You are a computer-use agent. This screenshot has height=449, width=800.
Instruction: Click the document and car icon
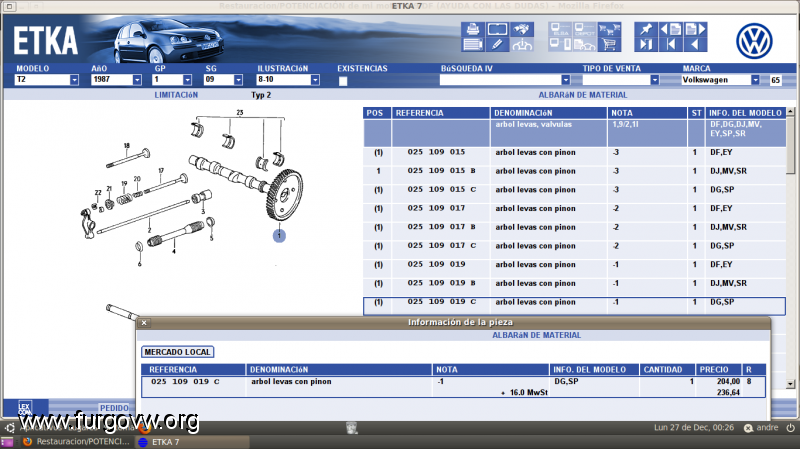pos(585,44)
